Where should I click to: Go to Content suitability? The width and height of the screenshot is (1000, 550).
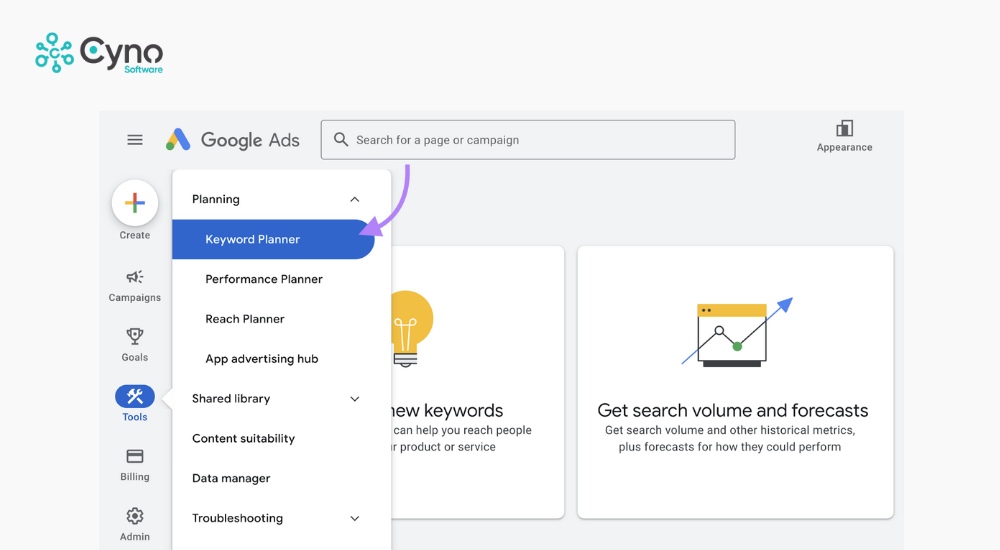pyautogui.click(x=243, y=439)
